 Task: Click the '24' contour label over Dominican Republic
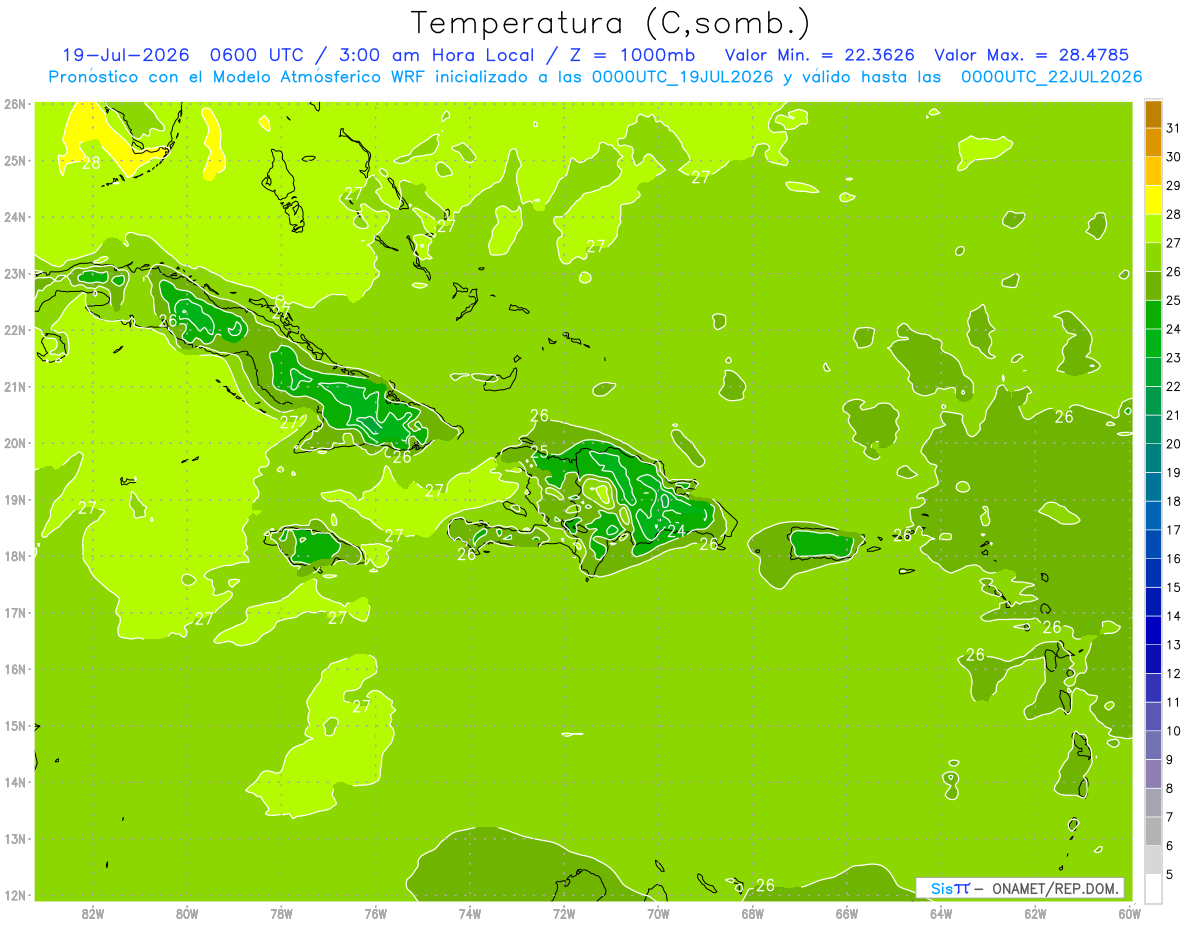(x=676, y=531)
